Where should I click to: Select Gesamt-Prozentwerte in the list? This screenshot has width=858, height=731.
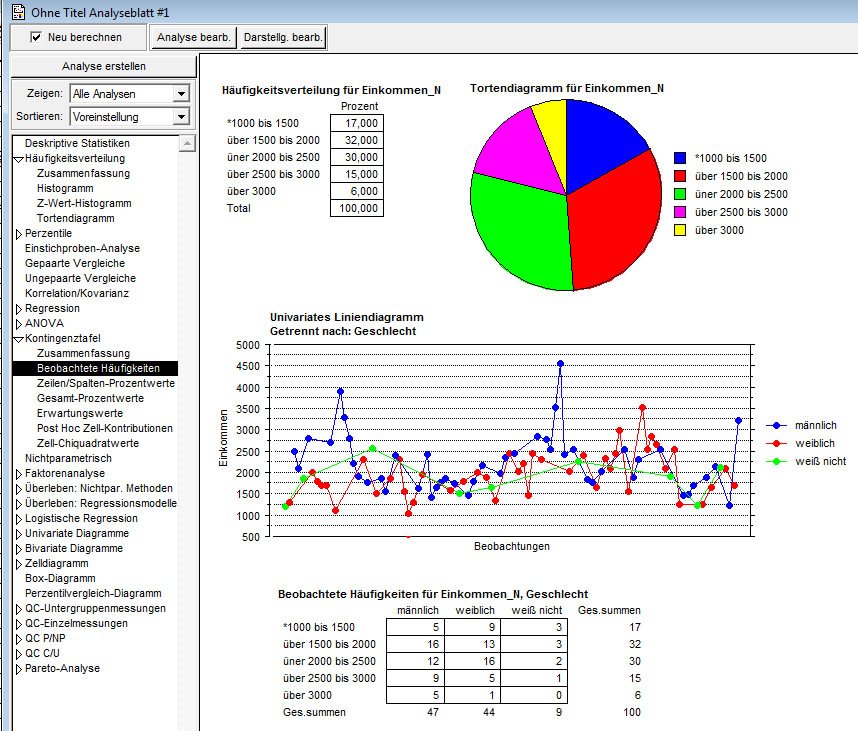(x=90, y=398)
